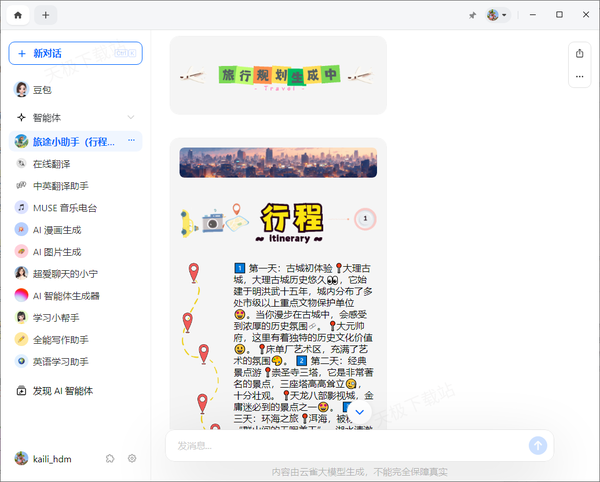Open the plugin/extension icon beside username
This screenshot has width=600, height=482.
tap(110, 458)
